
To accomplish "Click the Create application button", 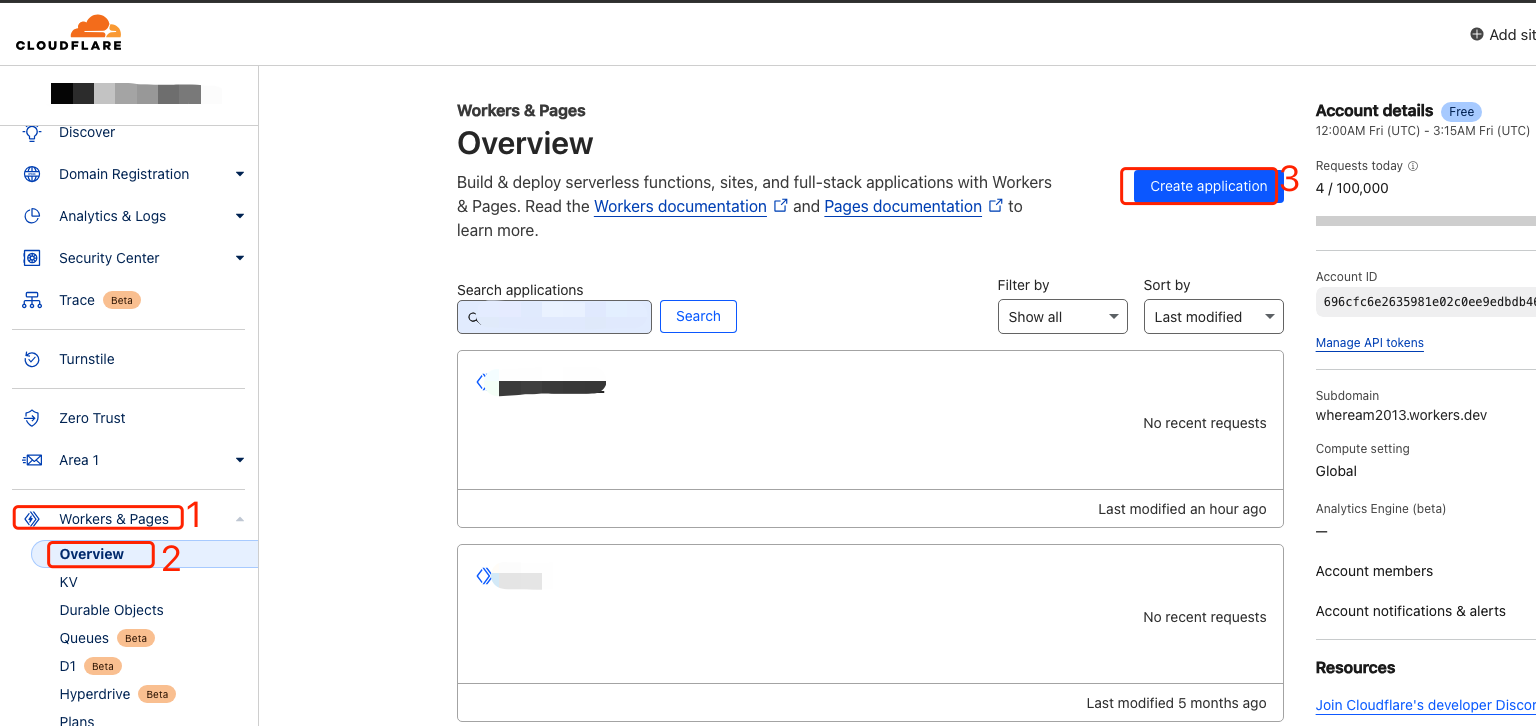I will (x=1209, y=186).
